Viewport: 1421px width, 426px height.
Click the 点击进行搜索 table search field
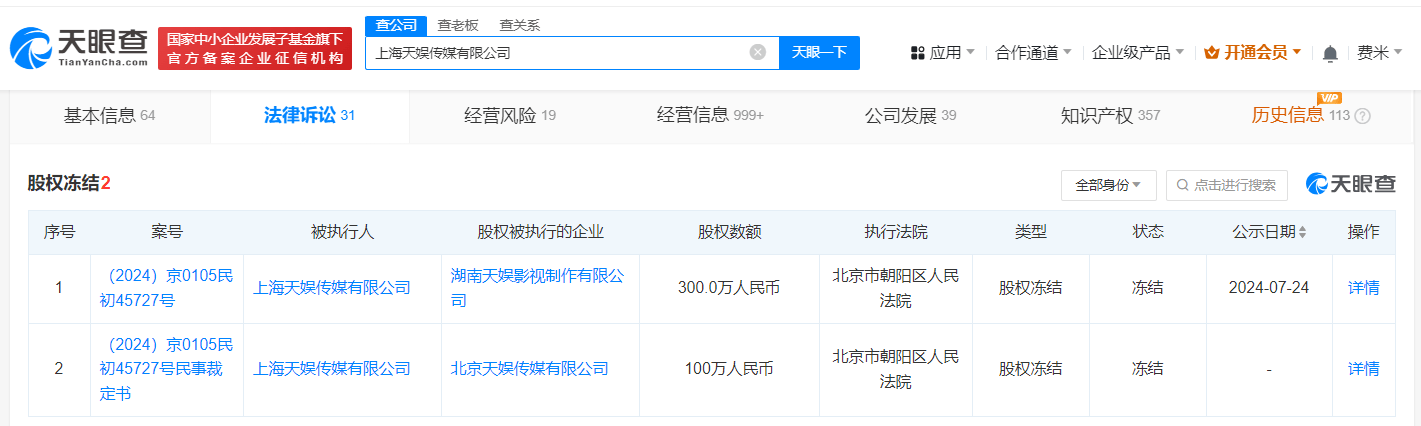[x=1226, y=185]
